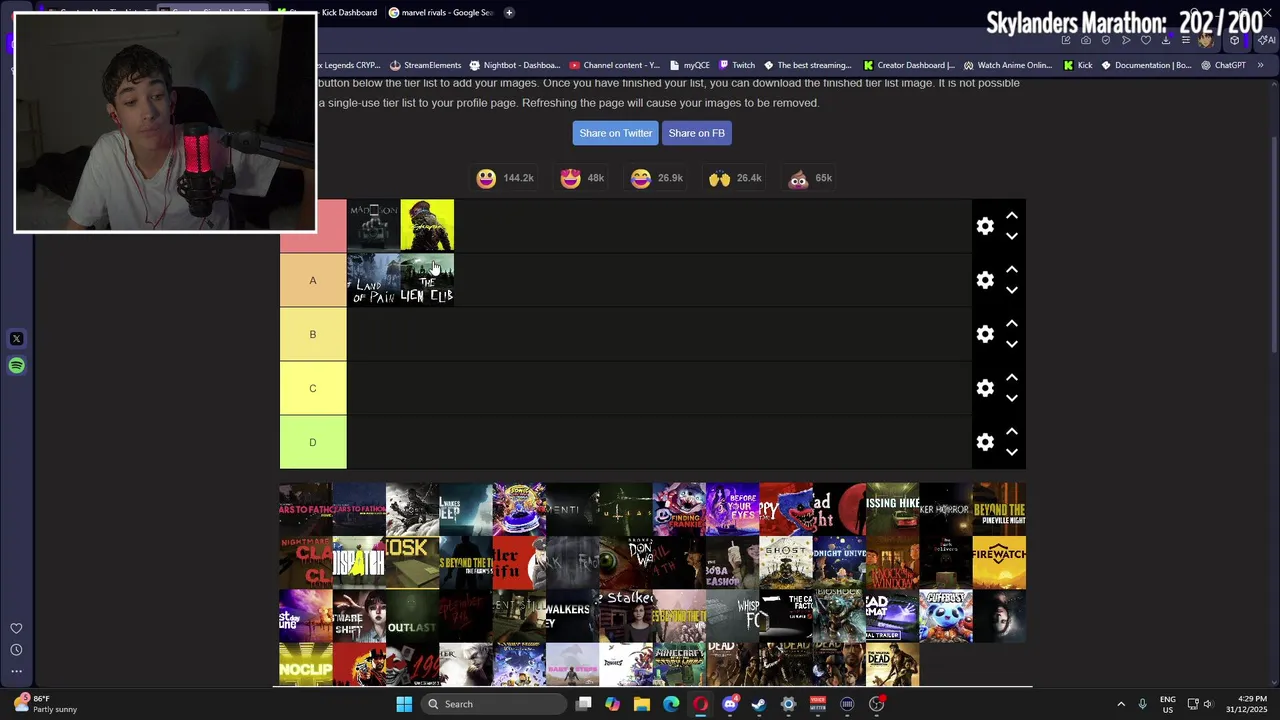Move the B tier row down
1280x720 pixels.
pos(1012,345)
